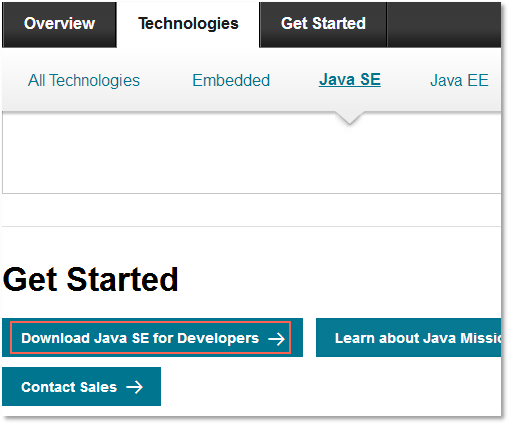The image size is (509, 424).
Task: Click the blank area right of Contact Sales
Action: coord(331,387)
